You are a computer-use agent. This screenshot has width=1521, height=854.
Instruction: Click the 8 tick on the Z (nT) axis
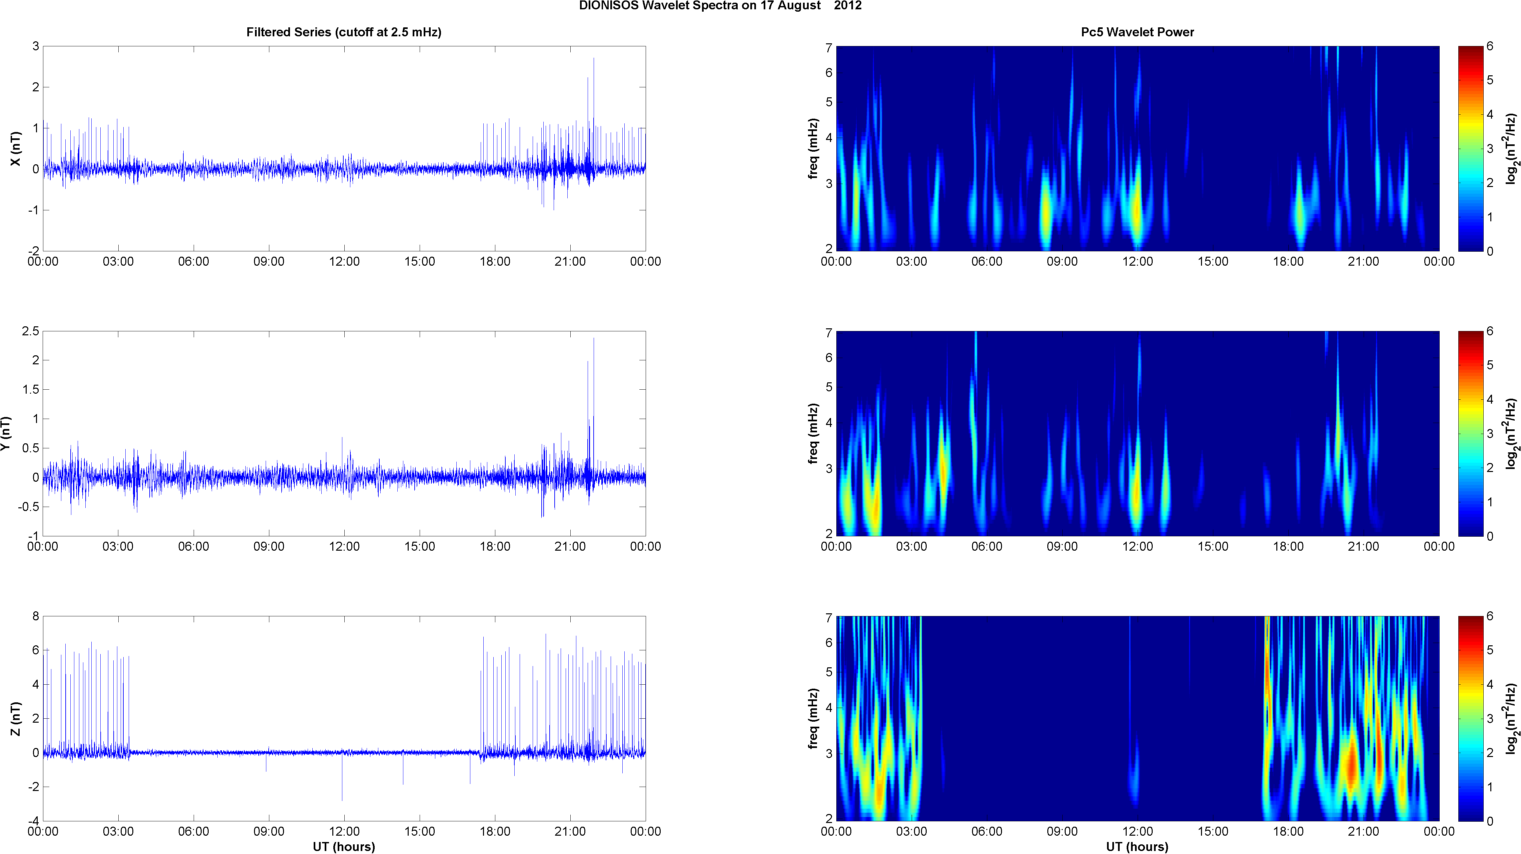[x=35, y=617]
